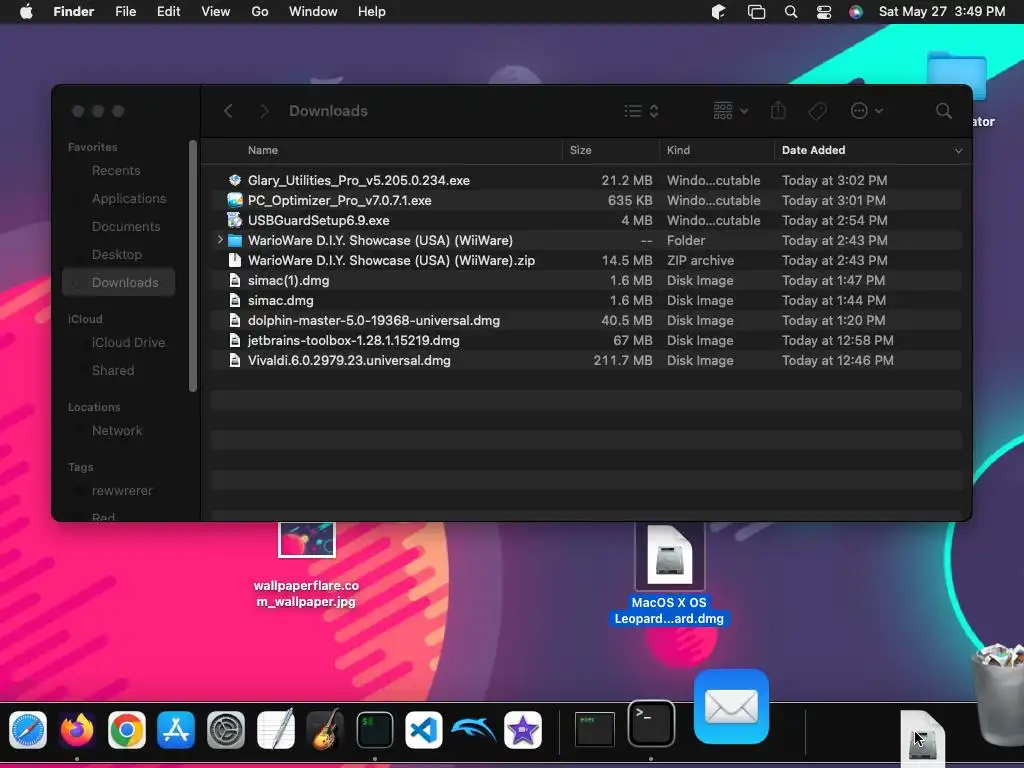The width and height of the screenshot is (1024, 768).
Task: Expand the WarioWare D.I.Y. Showcase folder
Action: (x=220, y=240)
